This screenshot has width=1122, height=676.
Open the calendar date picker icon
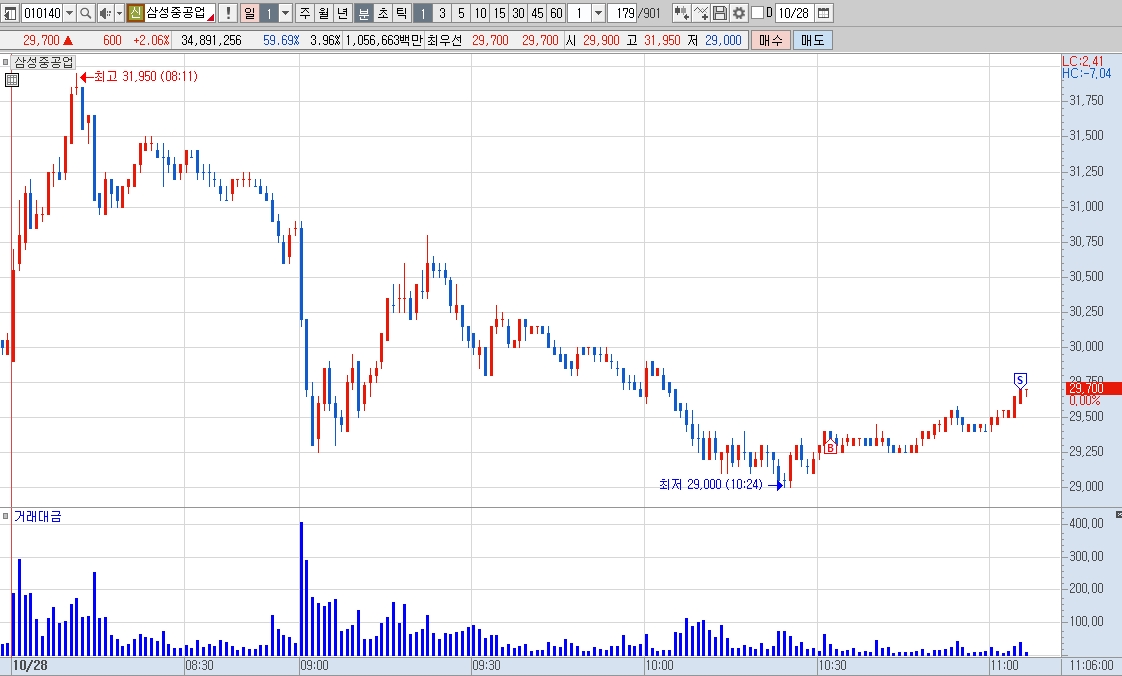[x=824, y=13]
